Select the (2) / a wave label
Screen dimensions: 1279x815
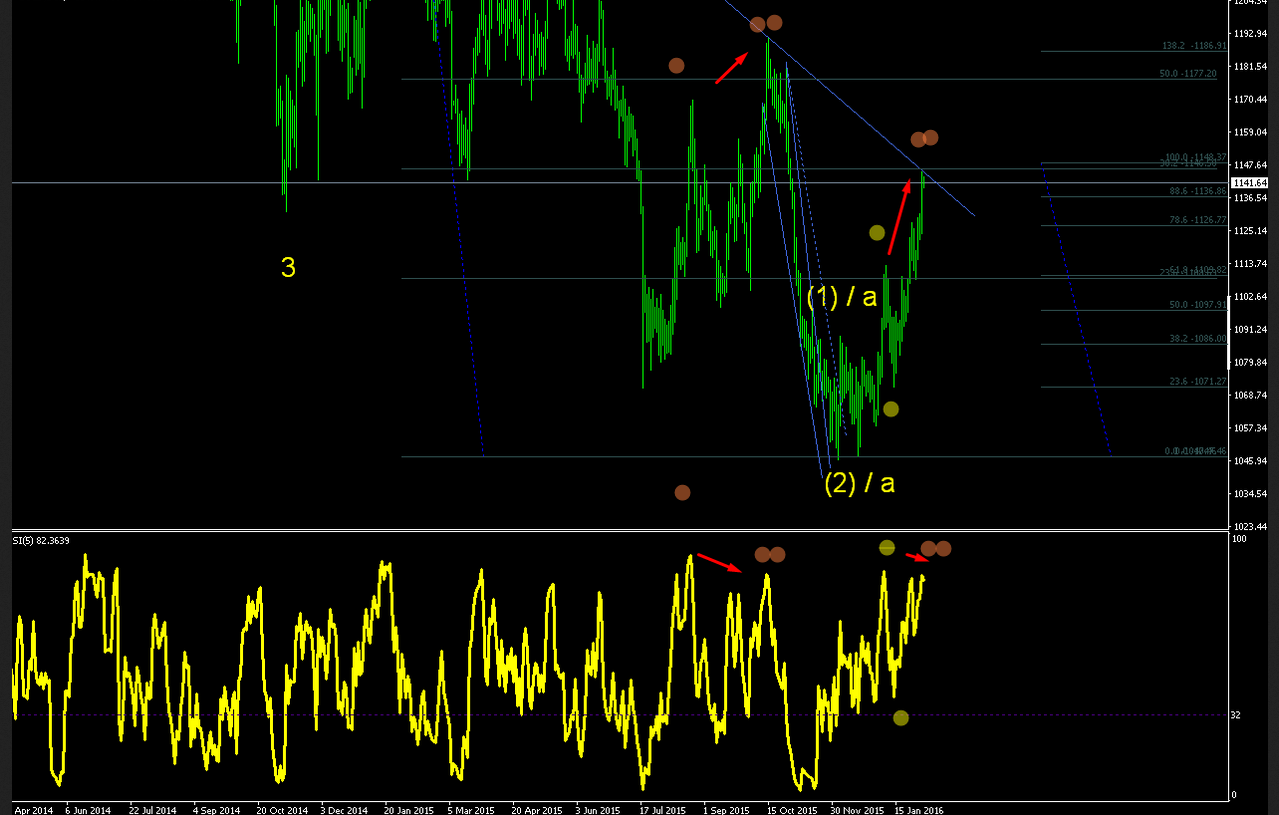pos(859,484)
